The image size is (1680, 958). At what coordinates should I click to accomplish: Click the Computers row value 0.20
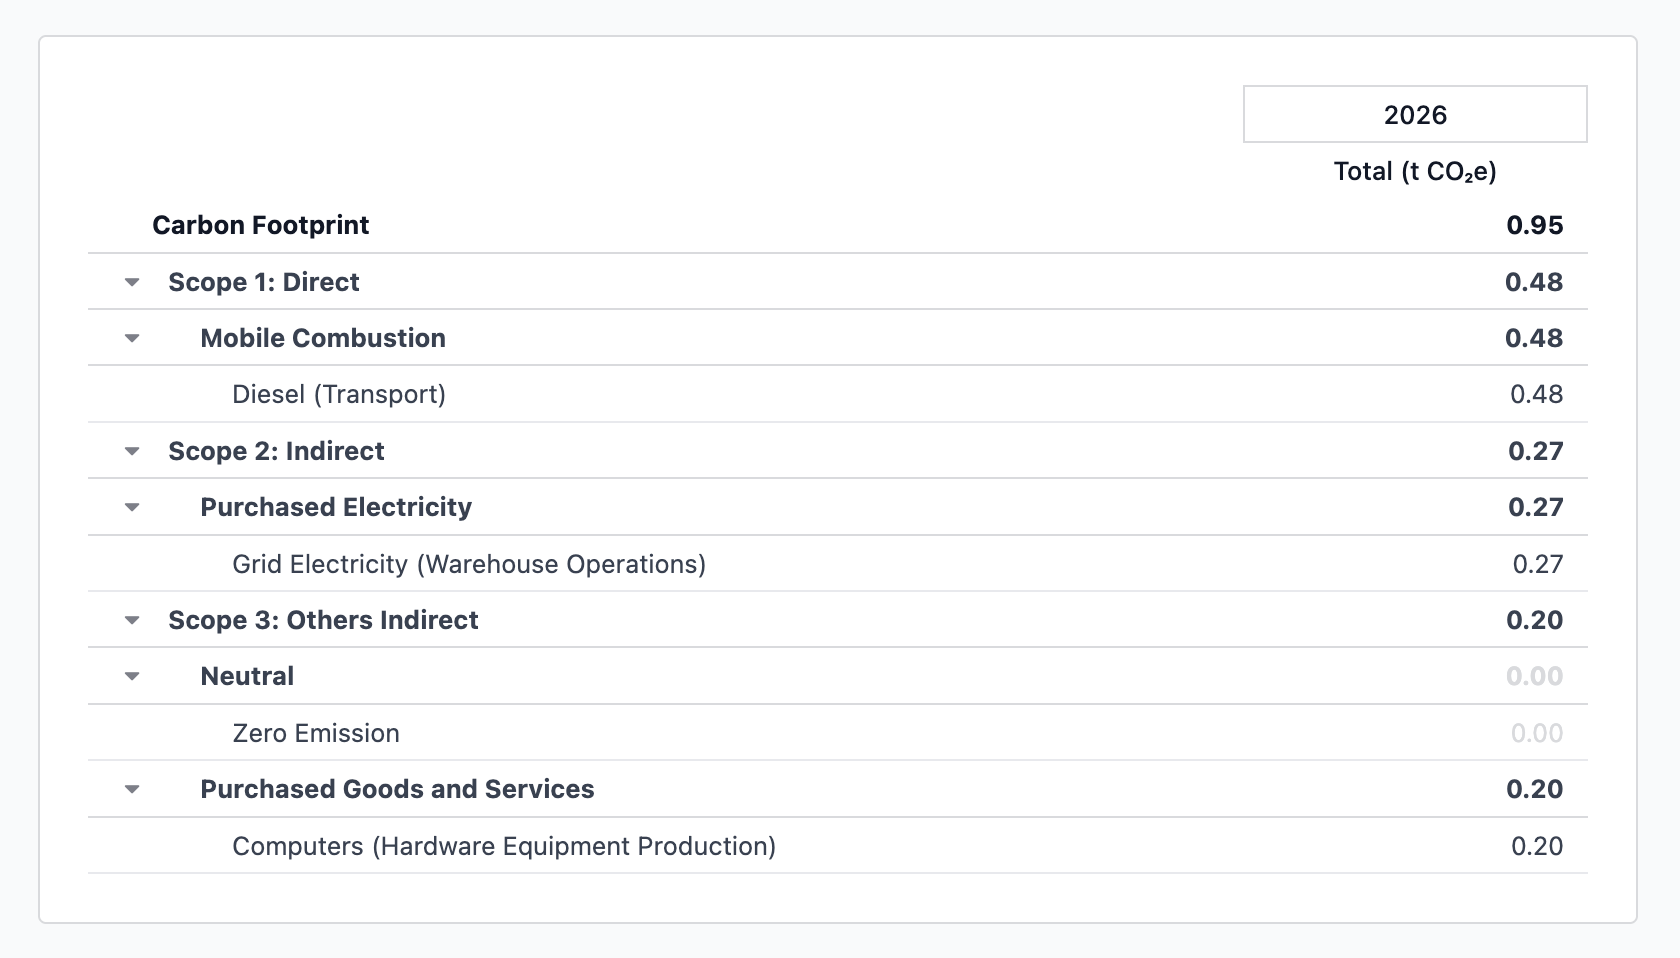pyautogui.click(x=1536, y=847)
